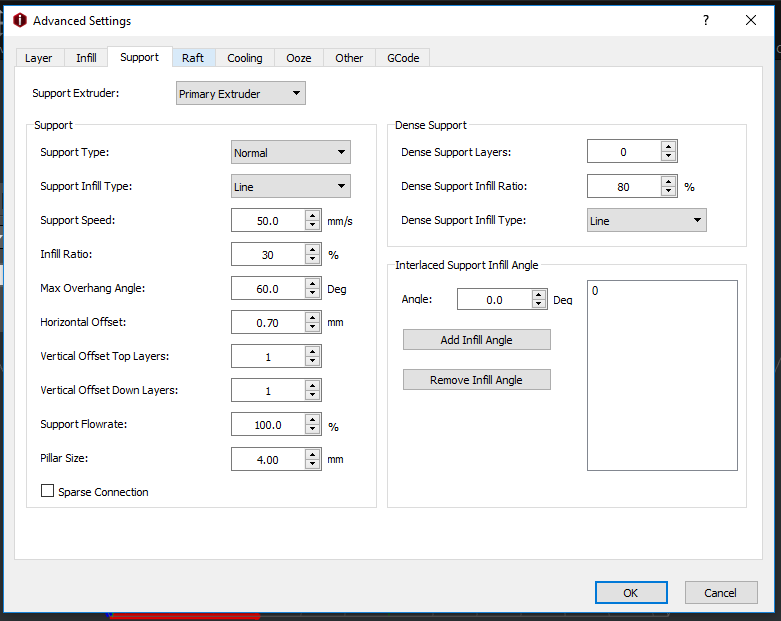Open Support Extruder dropdown

point(241,94)
